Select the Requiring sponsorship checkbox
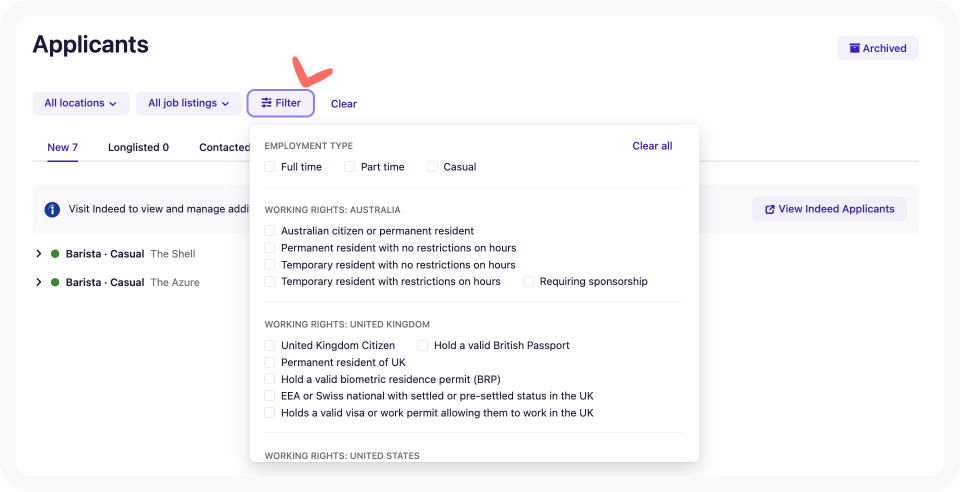 tap(528, 281)
